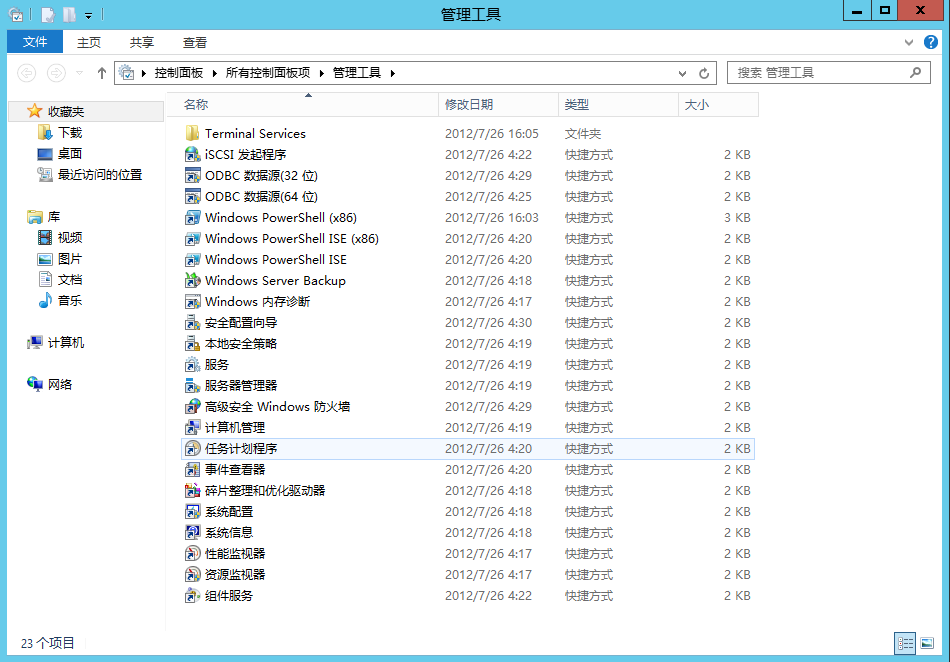
Task: Select the Windows PowerShell ISE row text
Action: click(x=276, y=259)
